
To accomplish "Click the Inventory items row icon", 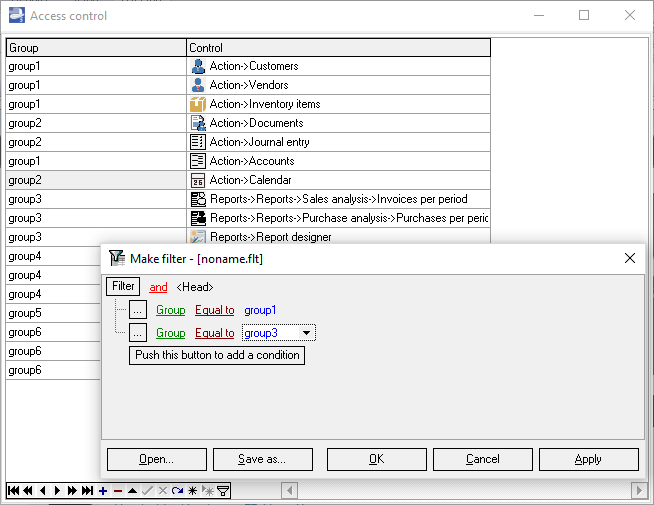I will [198, 104].
